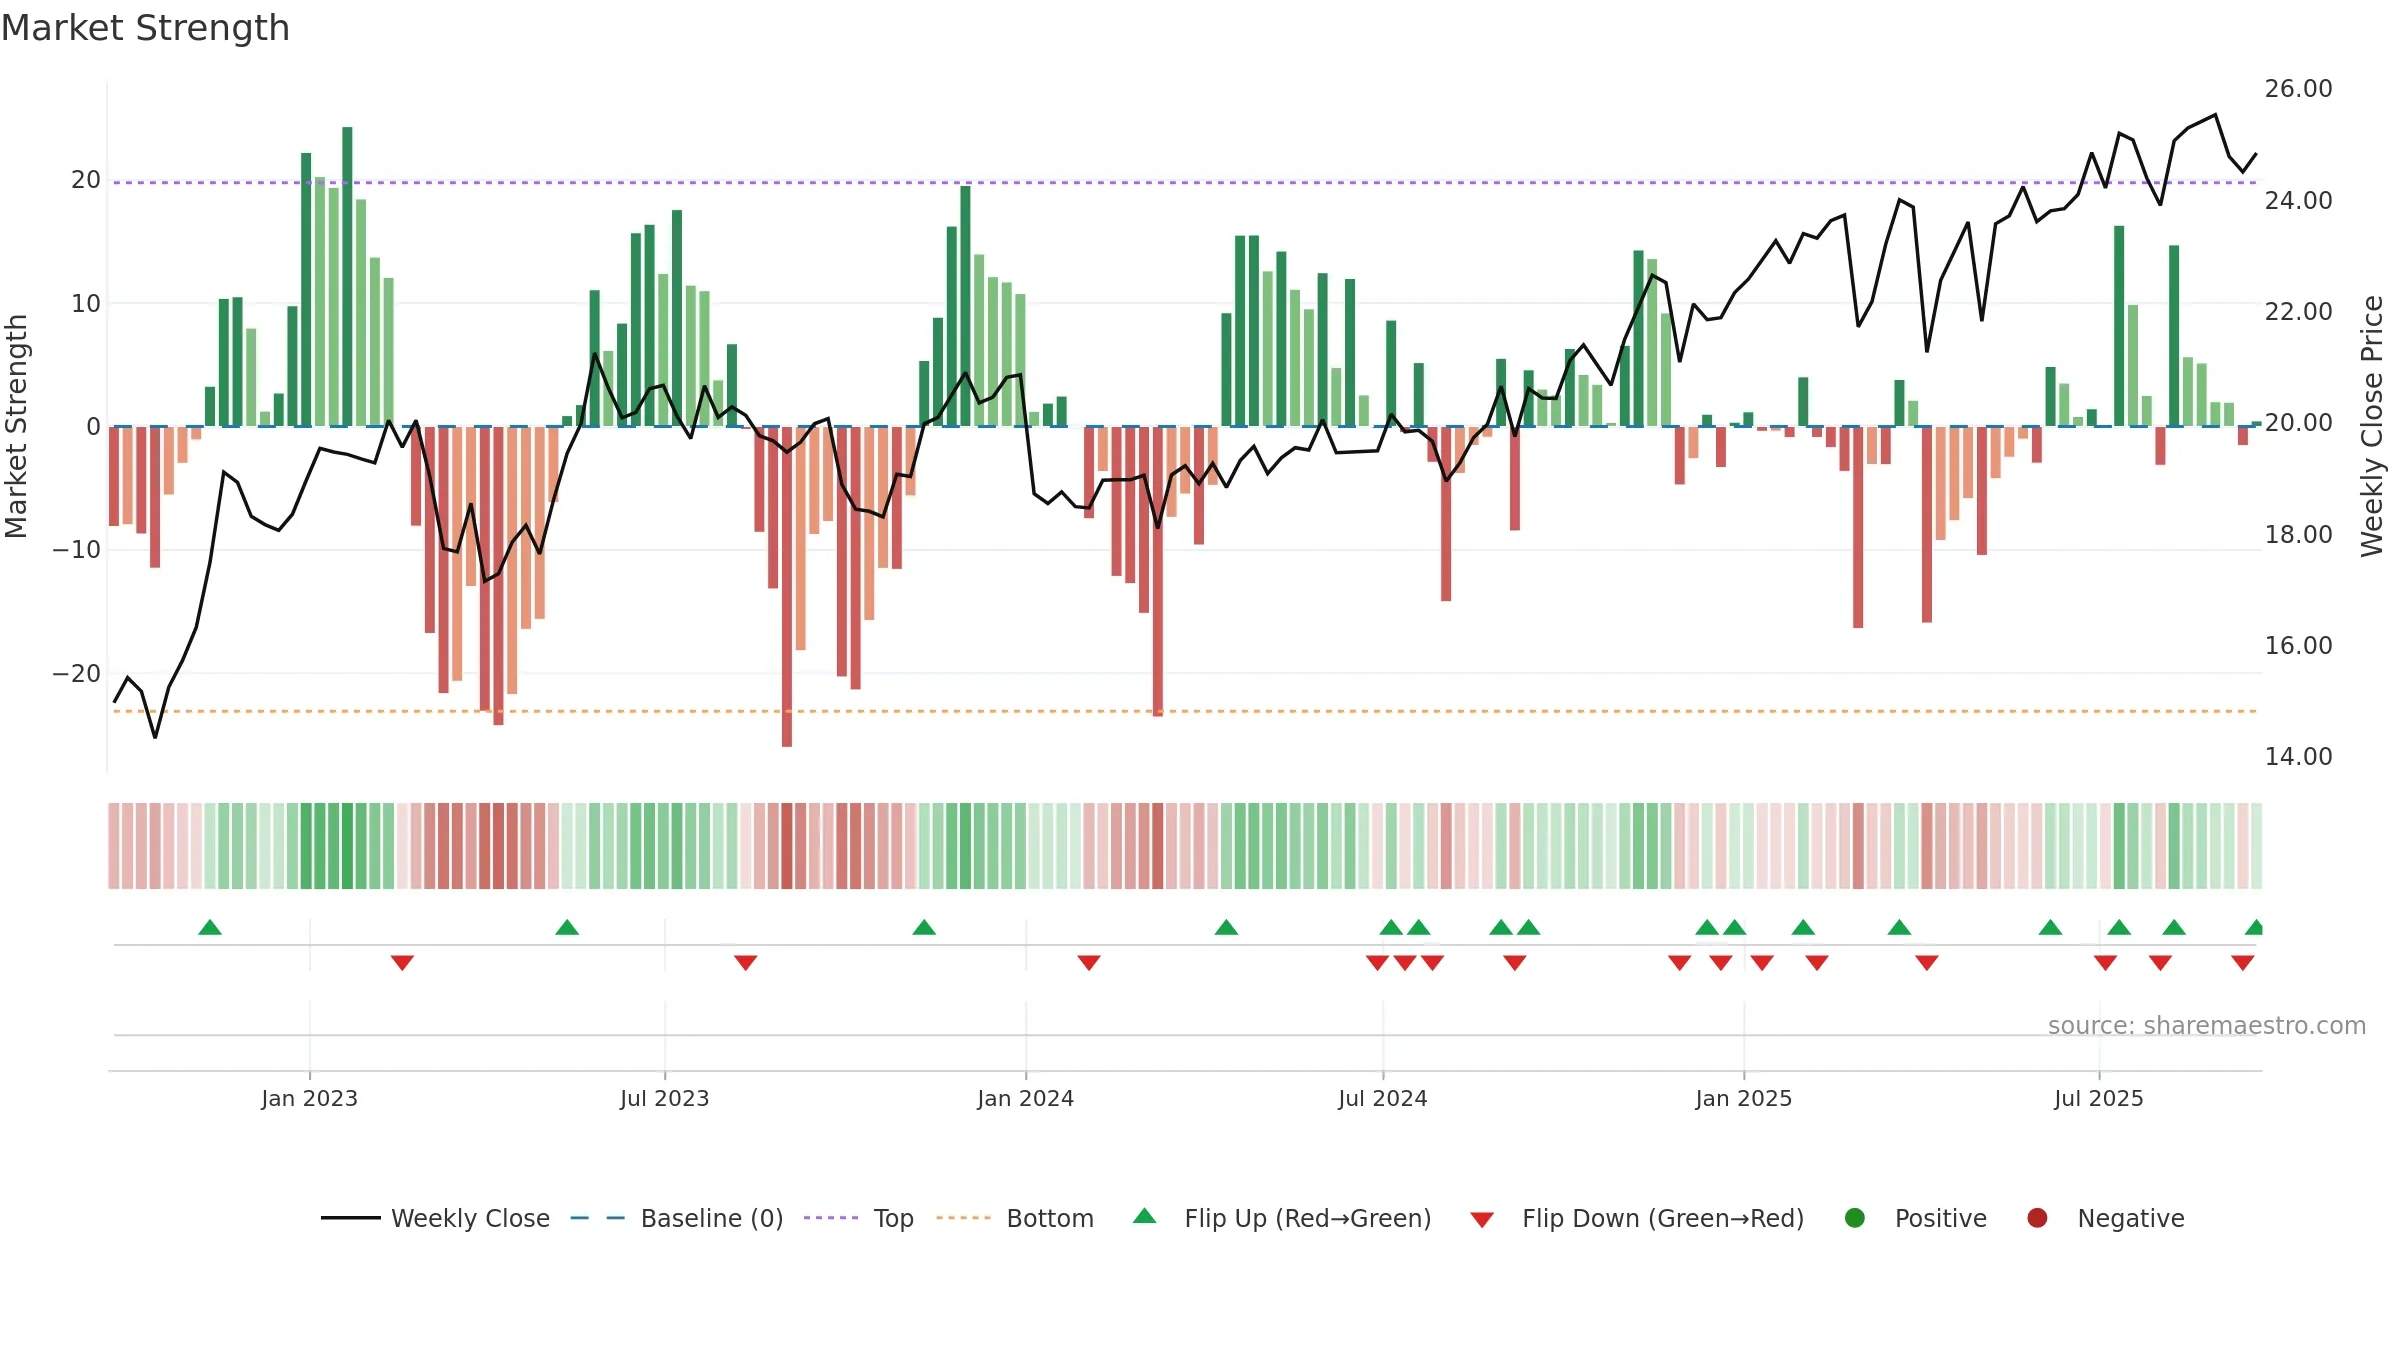Click the Jan 2023 axis label

[309, 1098]
